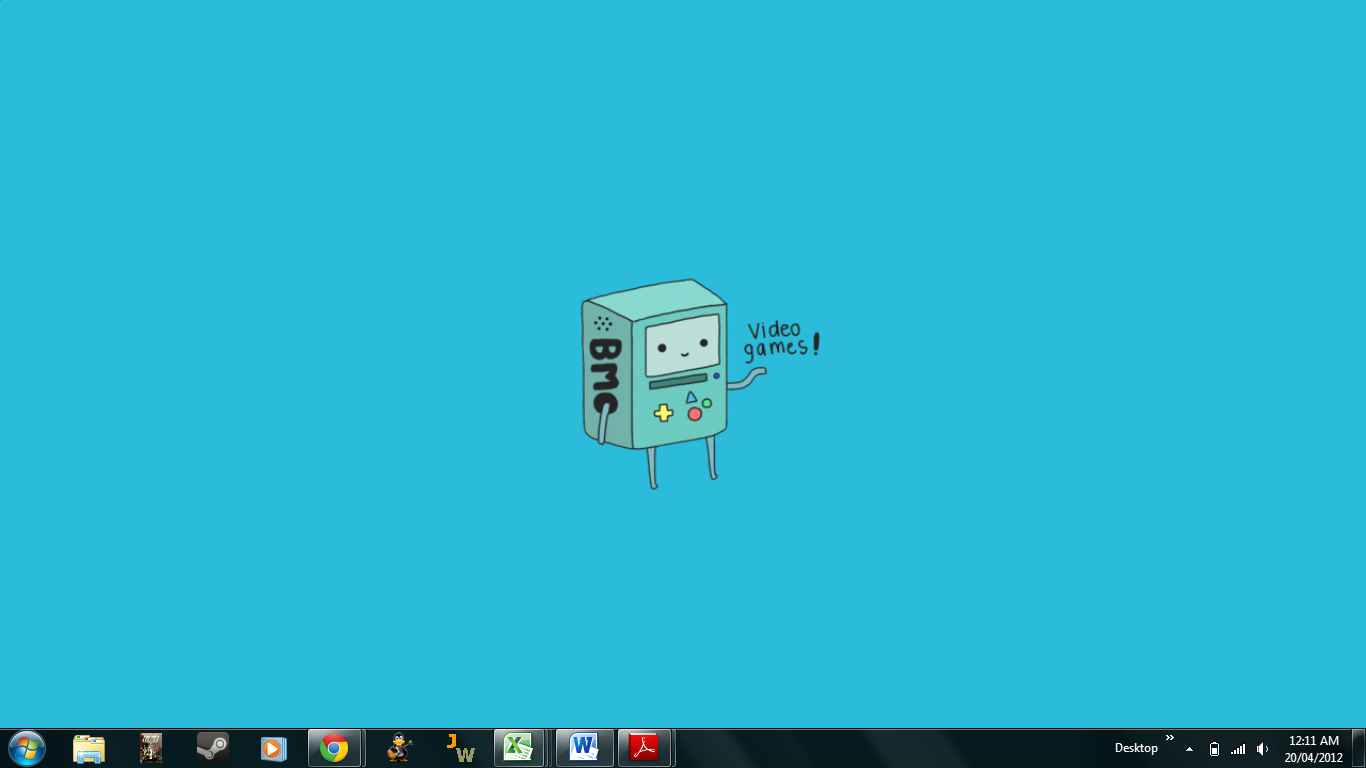Open the penguin-with-guitar taskbar app
1366x768 pixels.
click(400, 748)
